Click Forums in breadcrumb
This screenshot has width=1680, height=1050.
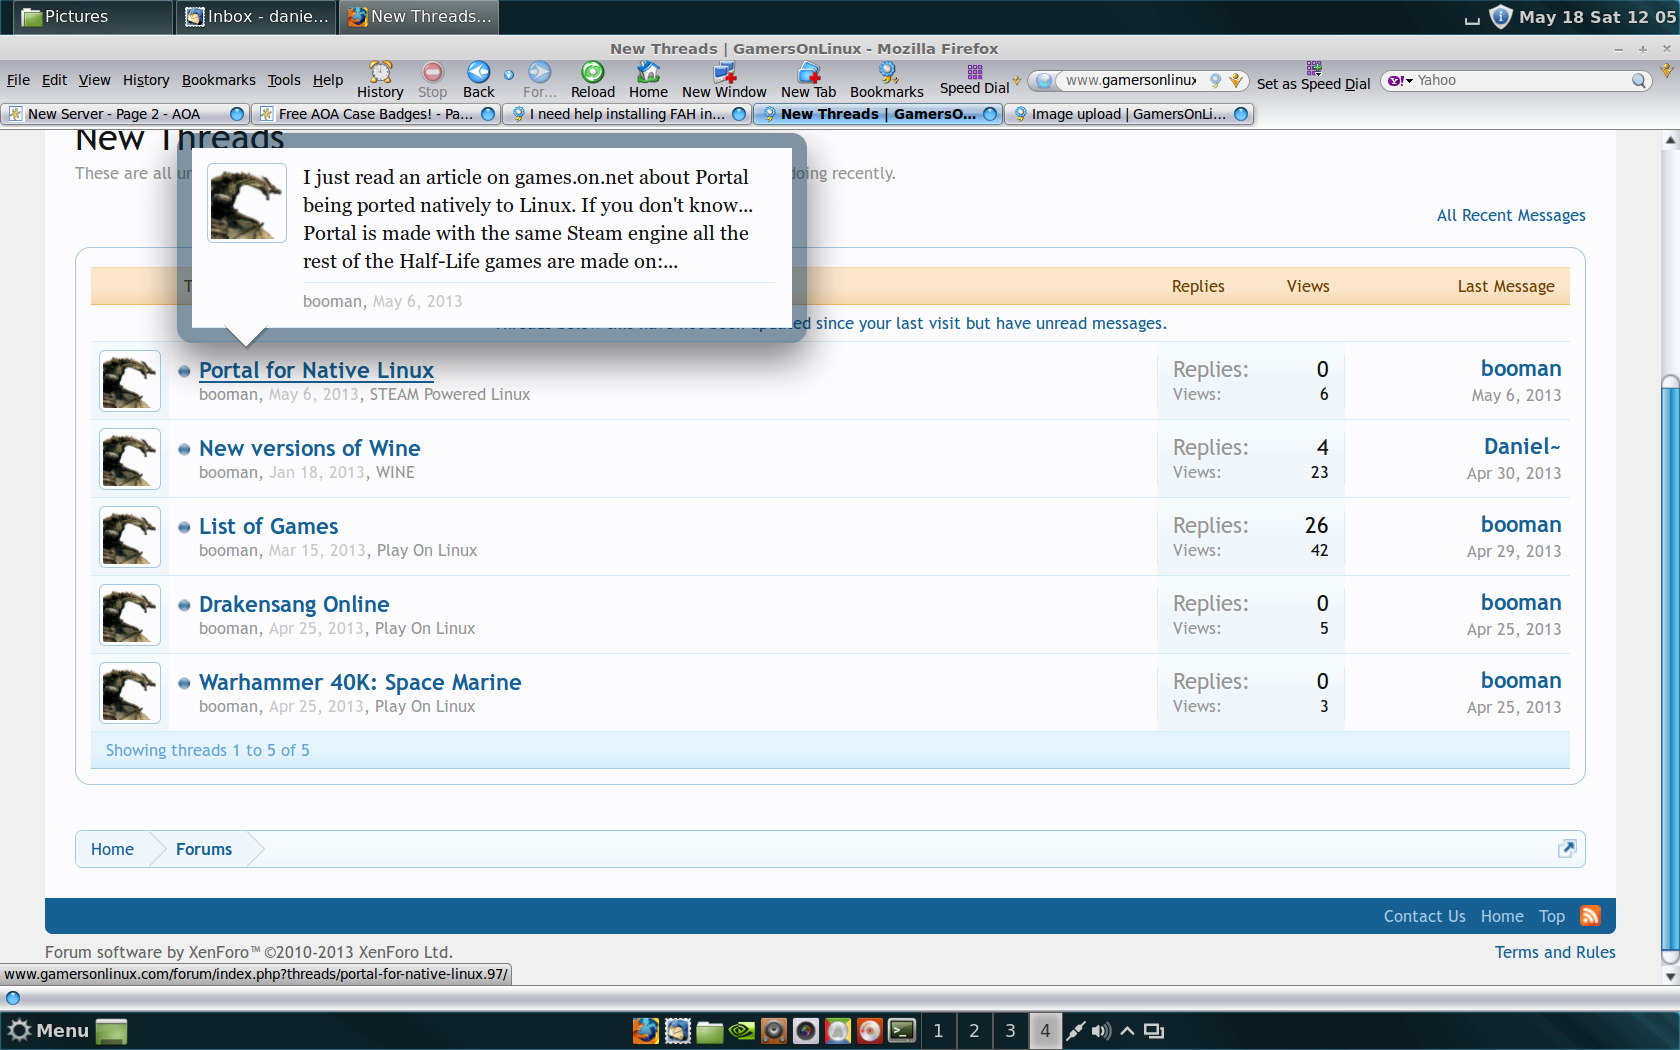coord(204,849)
